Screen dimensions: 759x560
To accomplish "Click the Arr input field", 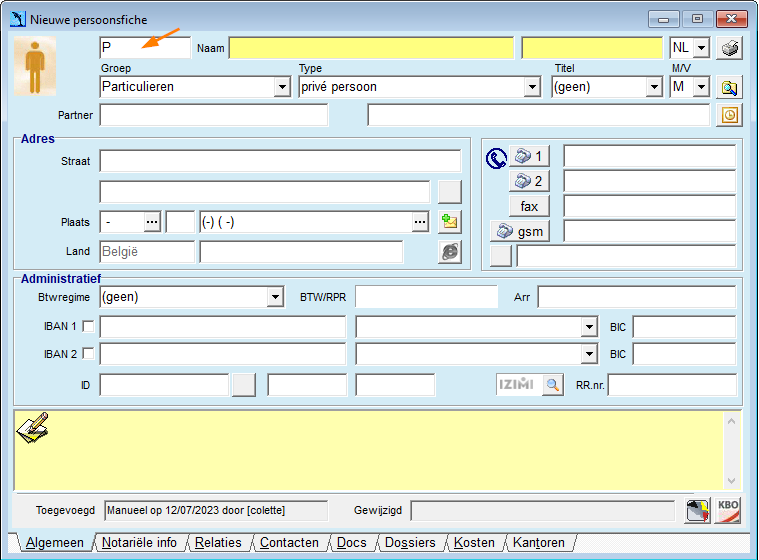I will [x=637, y=297].
